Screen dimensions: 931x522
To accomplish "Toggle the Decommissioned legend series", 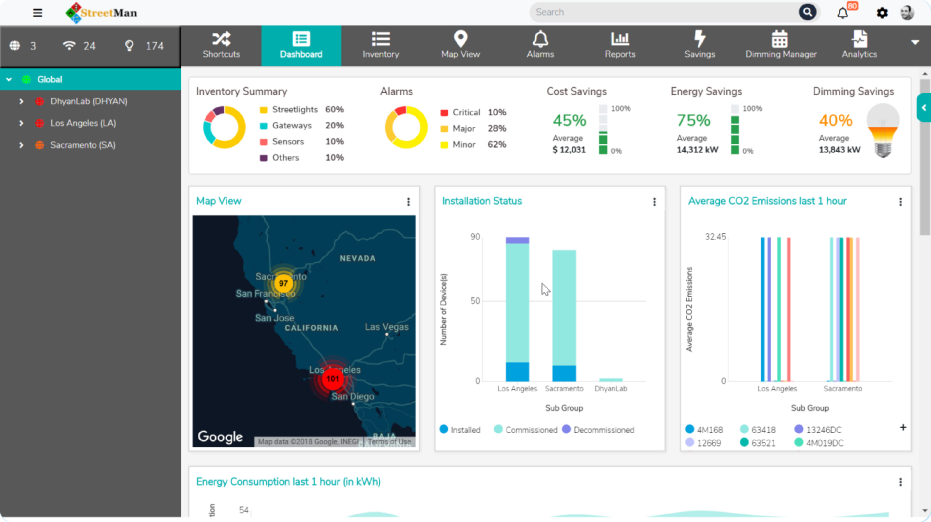I will tap(566, 430).
